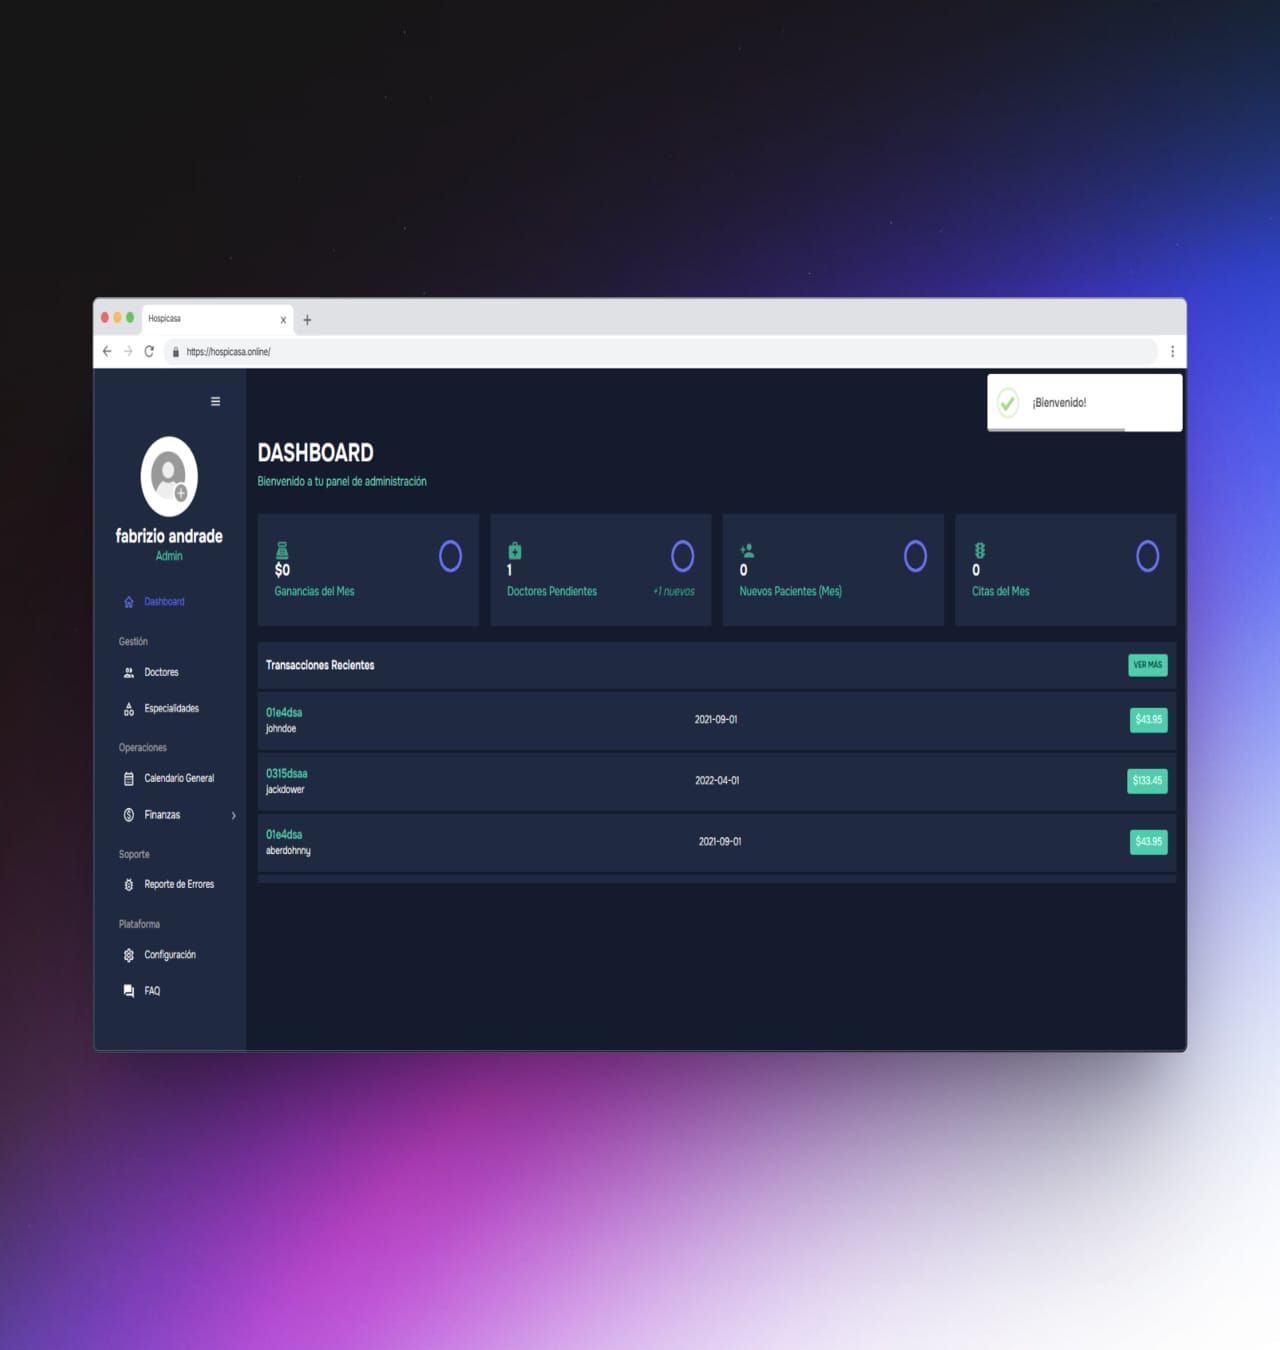Click the progress ring on Citas del Mes
The height and width of the screenshot is (1350, 1280).
click(1147, 555)
